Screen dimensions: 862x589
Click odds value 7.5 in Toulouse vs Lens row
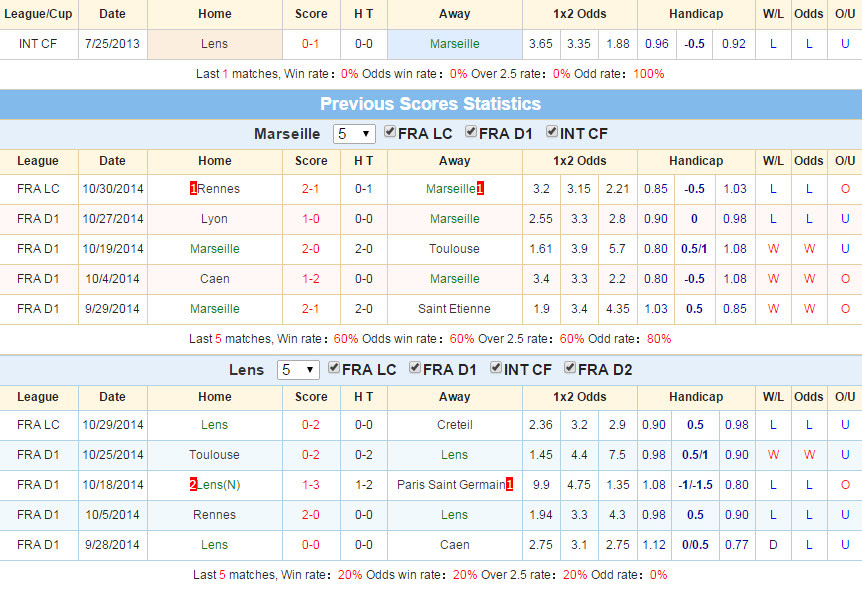coord(617,455)
